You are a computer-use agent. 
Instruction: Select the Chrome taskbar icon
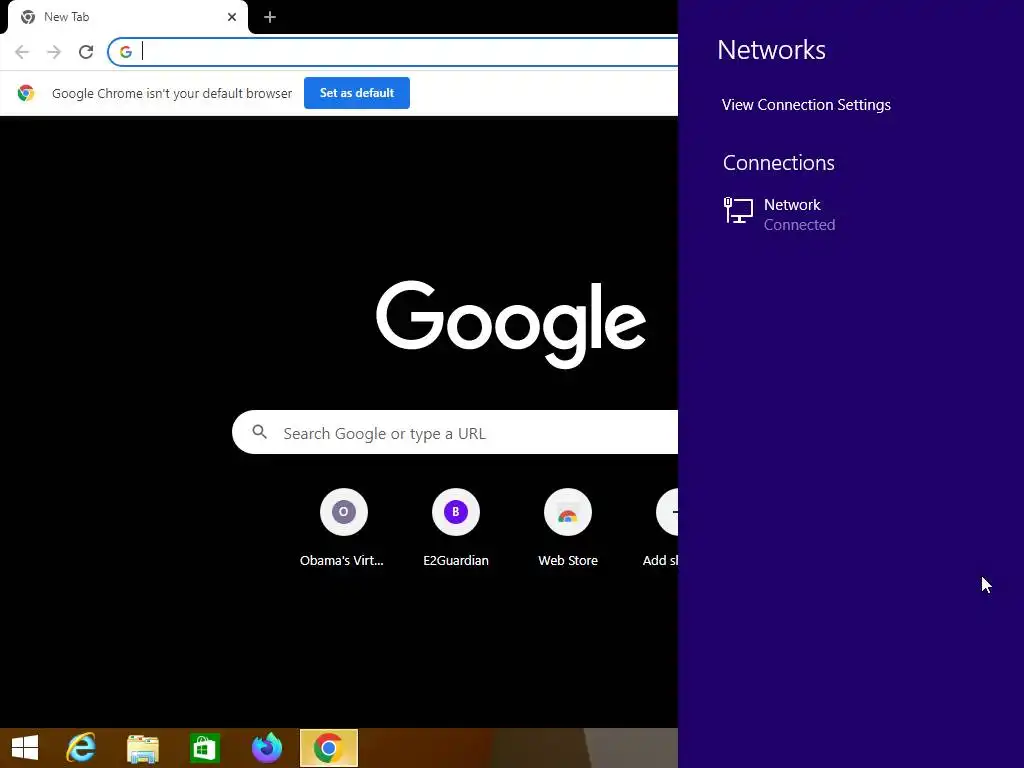(x=328, y=748)
